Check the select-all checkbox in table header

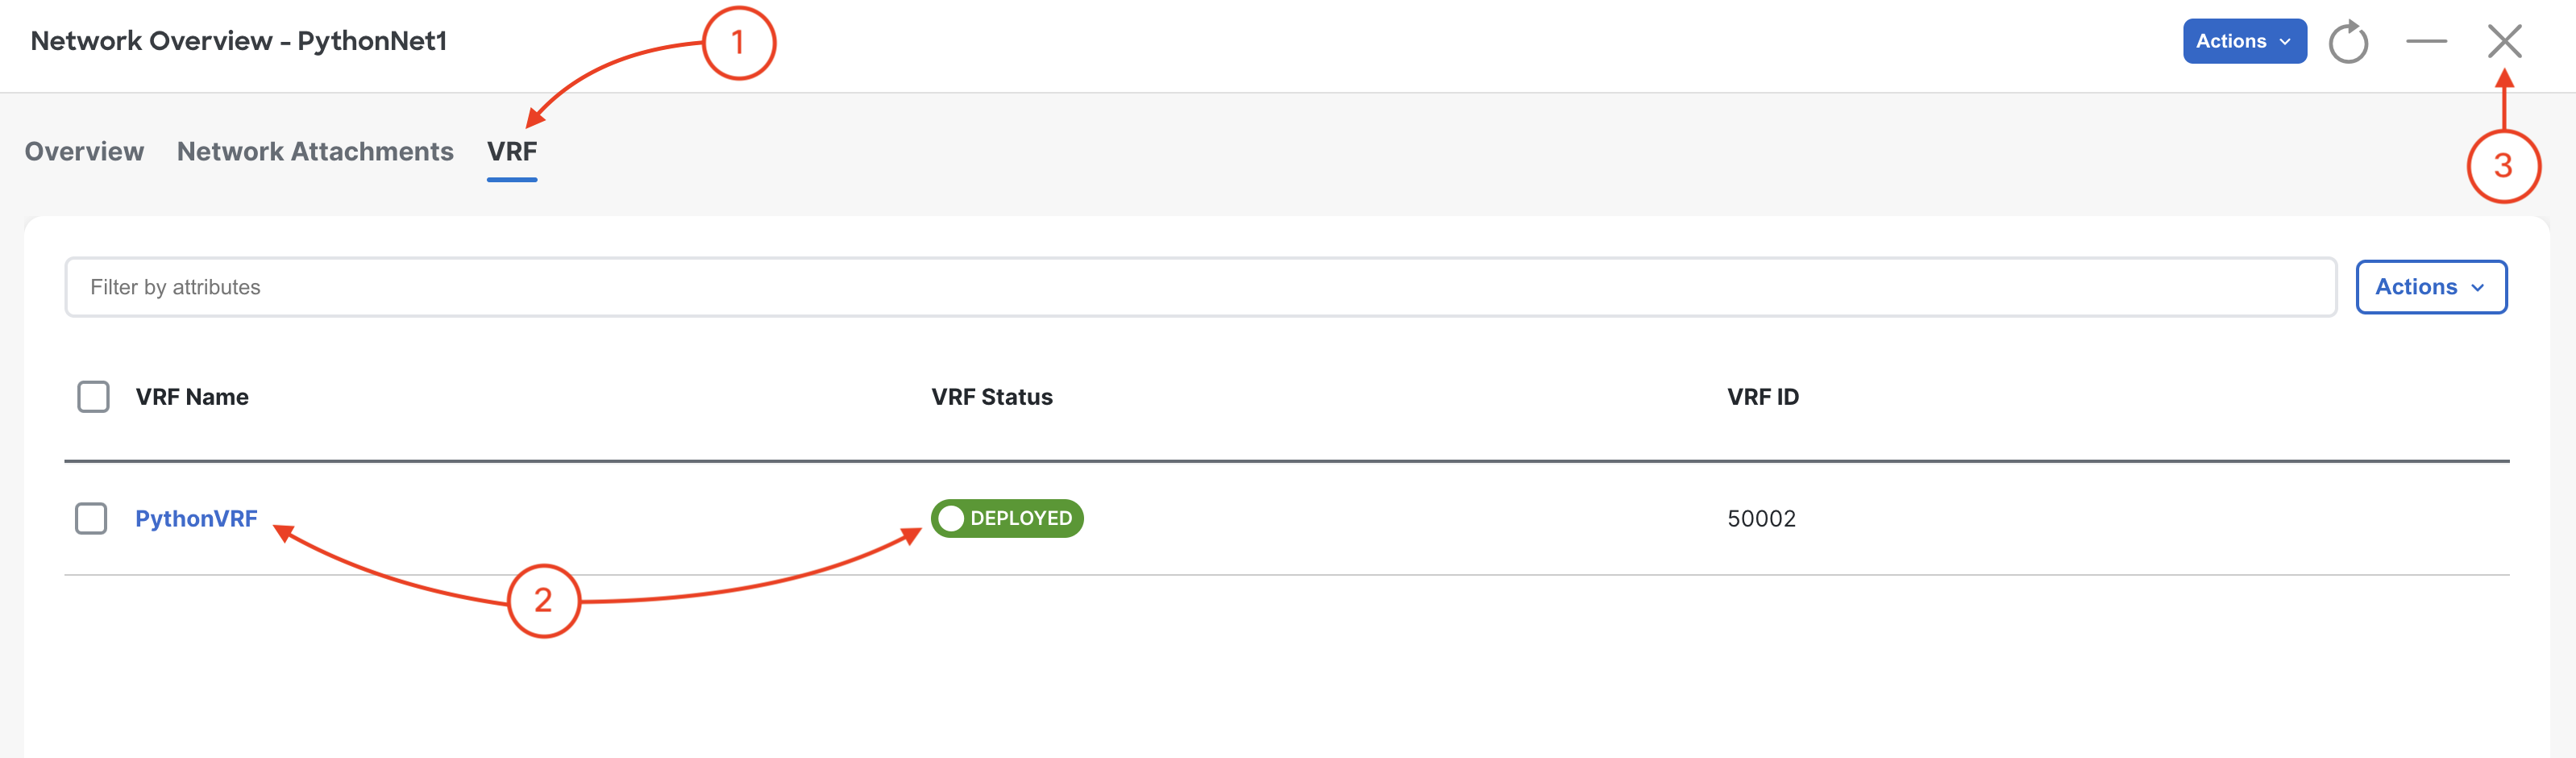pos(93,397)
